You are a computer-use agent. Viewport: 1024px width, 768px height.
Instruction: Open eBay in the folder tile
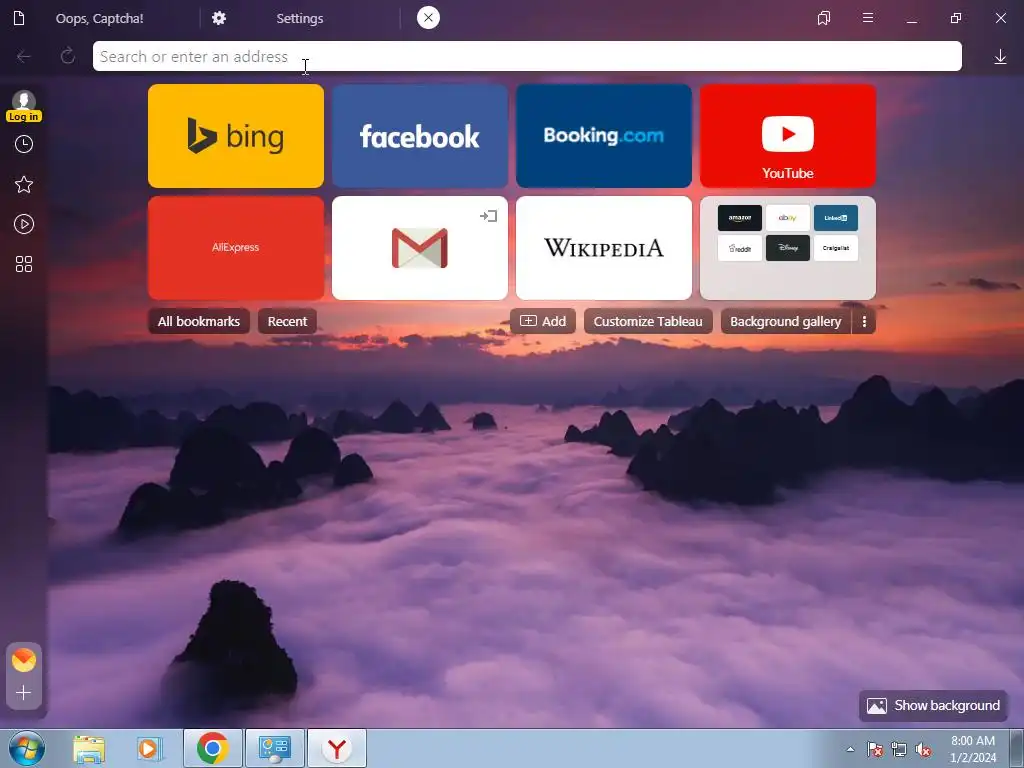788,218
